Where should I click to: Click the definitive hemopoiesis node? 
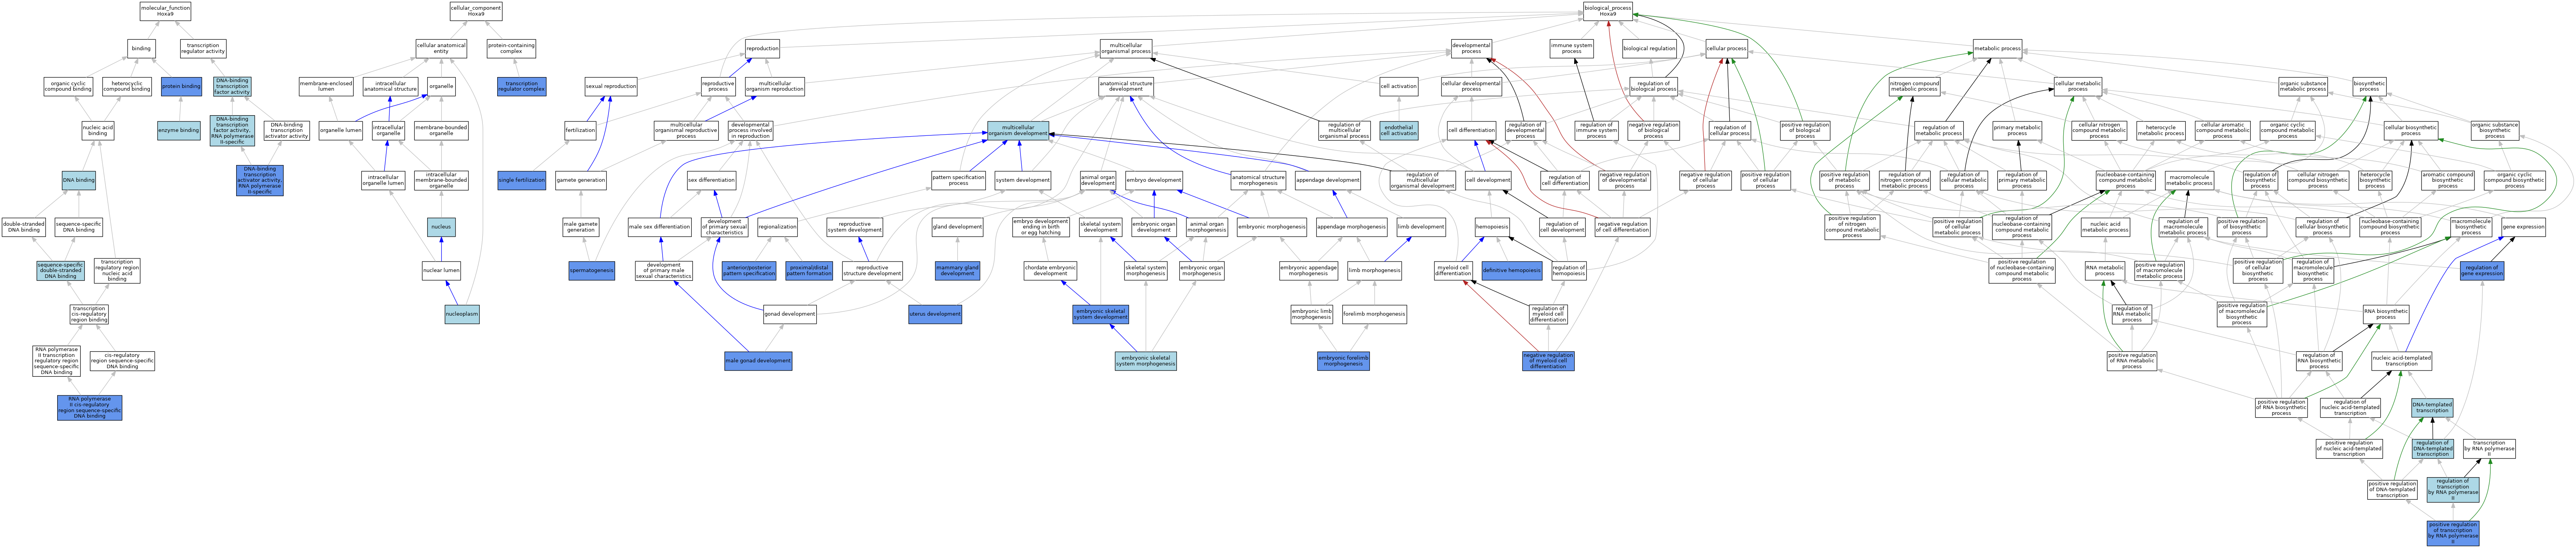coord(1511,270)
